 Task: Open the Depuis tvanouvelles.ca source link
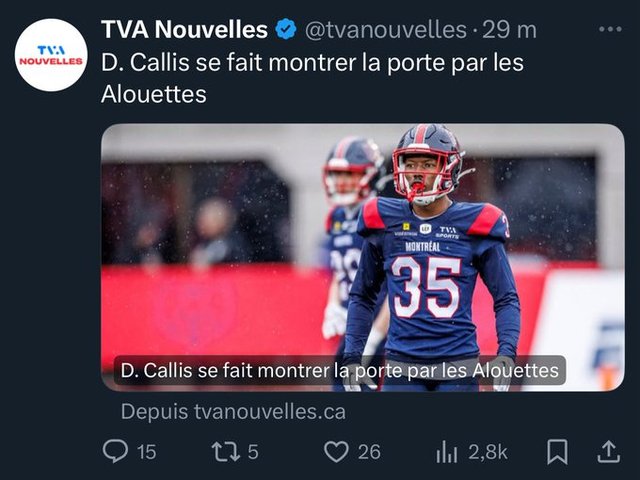point(233,411)
